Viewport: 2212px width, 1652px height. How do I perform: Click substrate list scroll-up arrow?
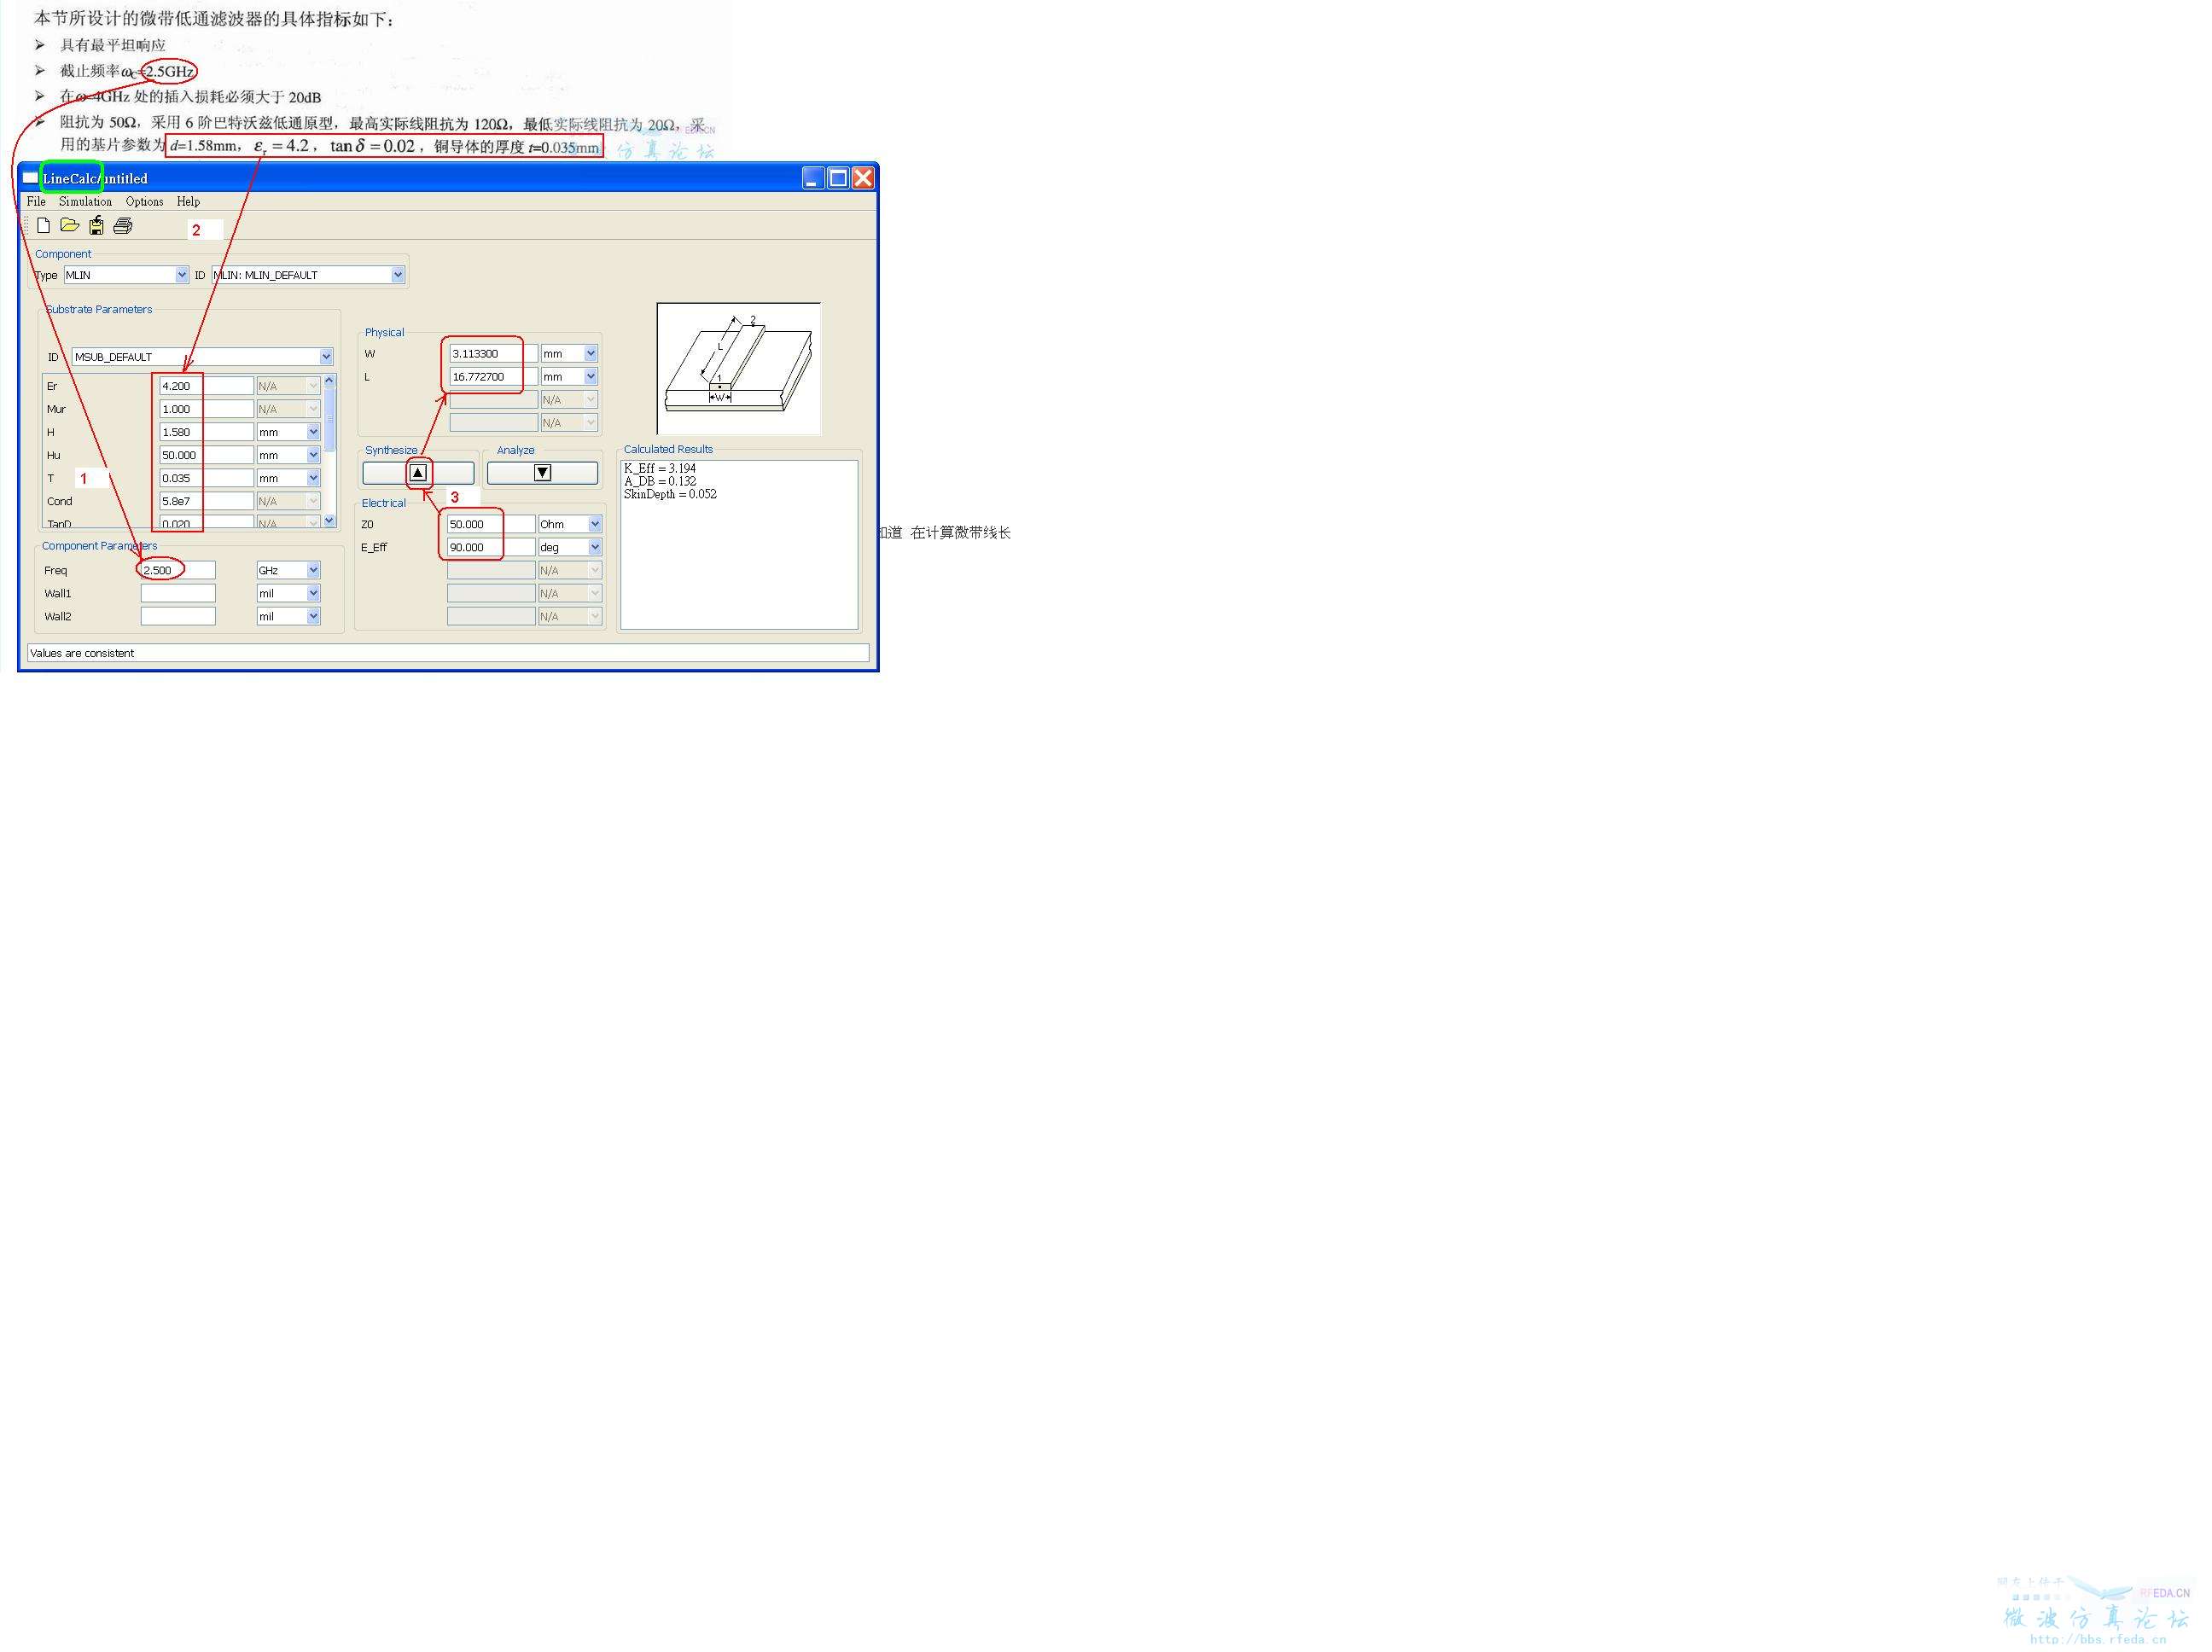coord(330,381)
